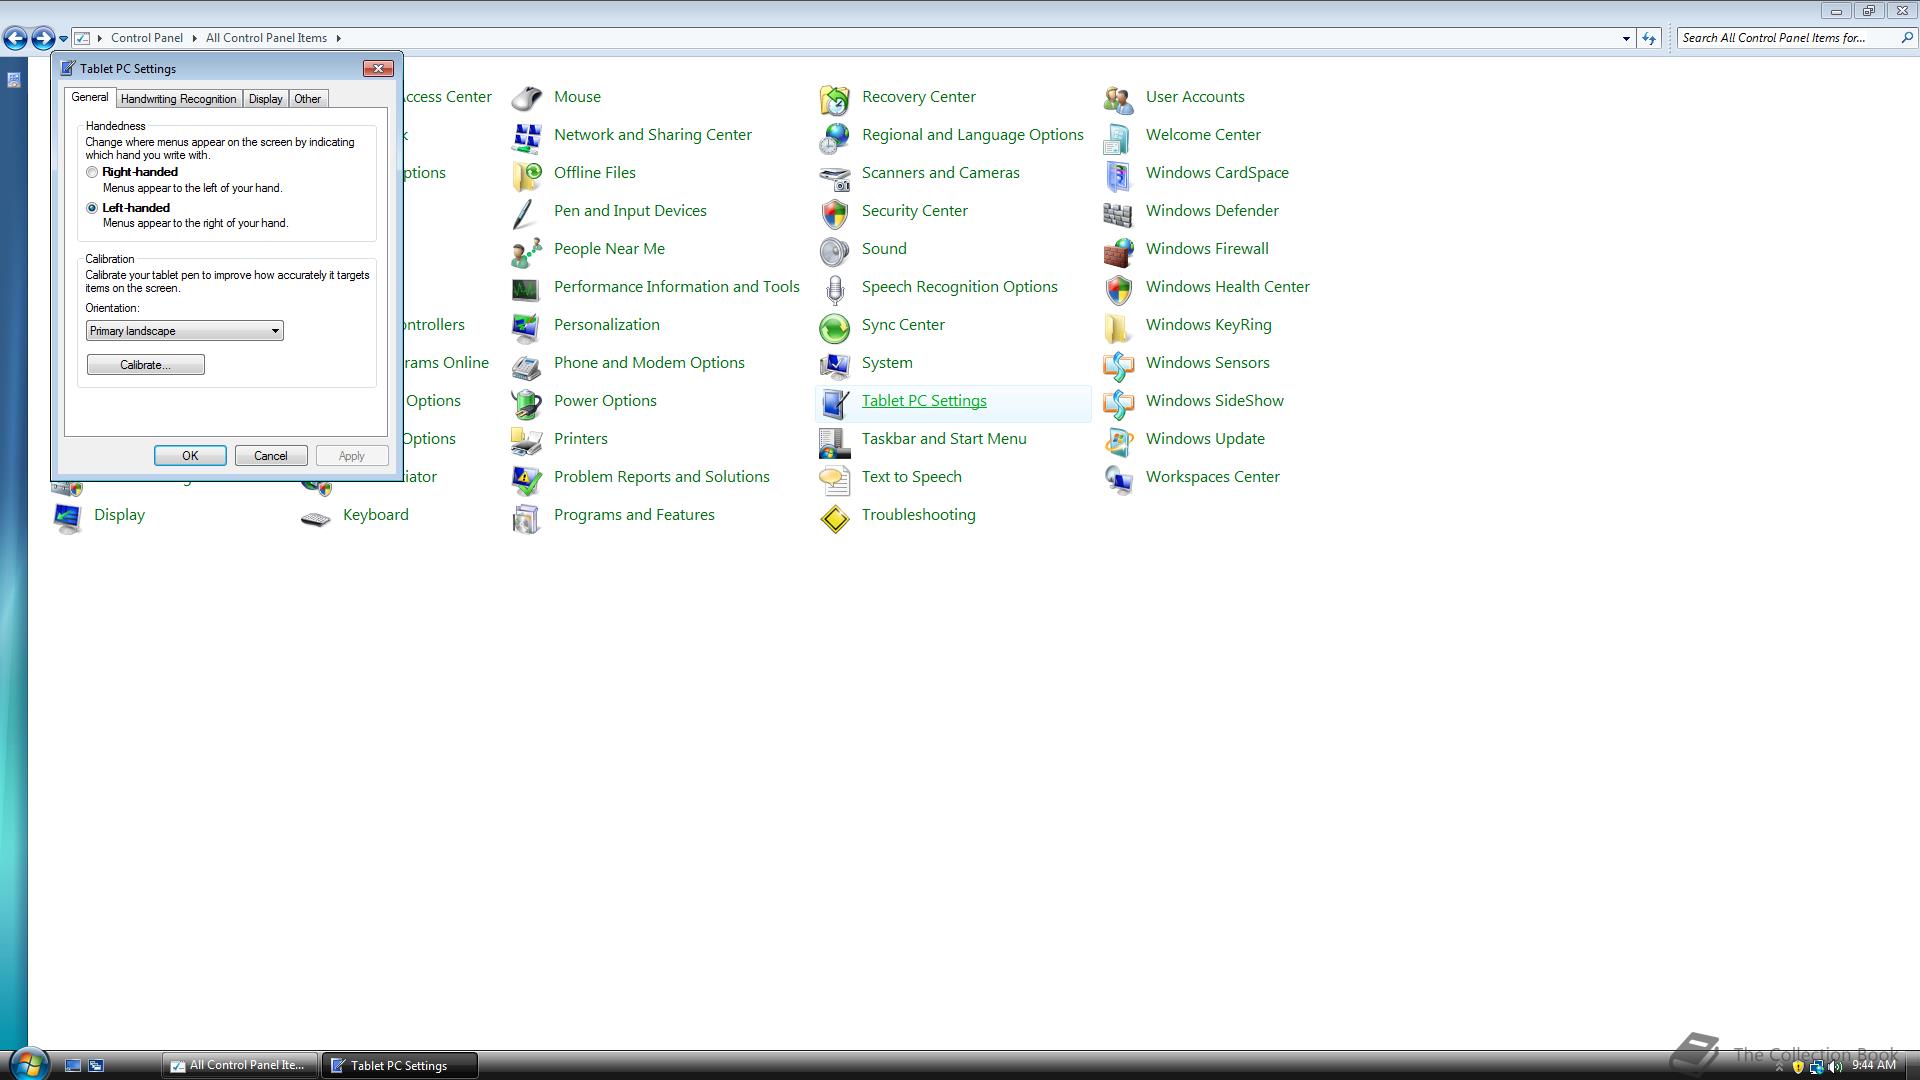Open the Security Center shield icon

(x=835, y=212)
